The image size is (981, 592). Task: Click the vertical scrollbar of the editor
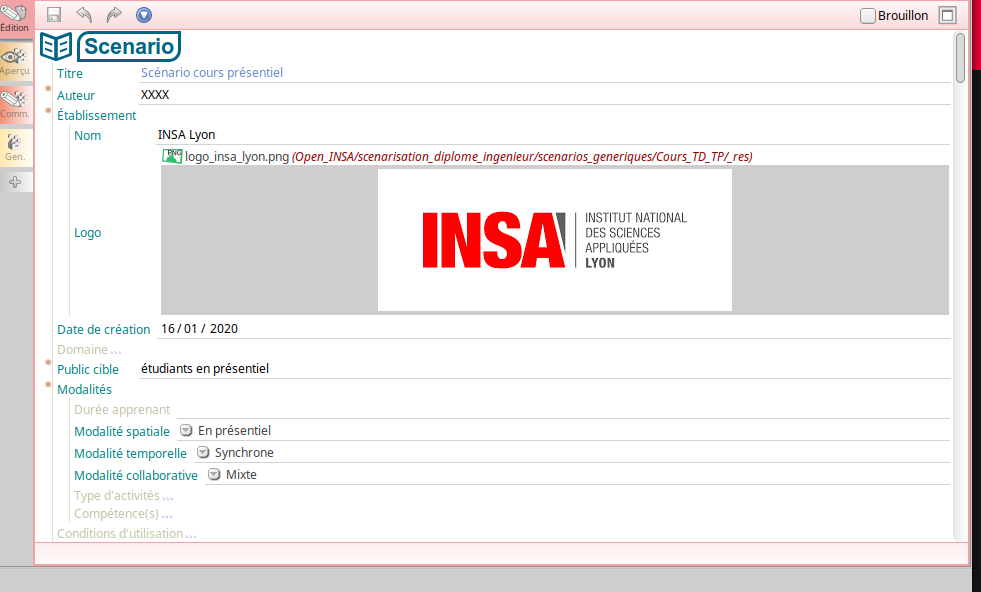pyautogui.click(x=961, y=58)
